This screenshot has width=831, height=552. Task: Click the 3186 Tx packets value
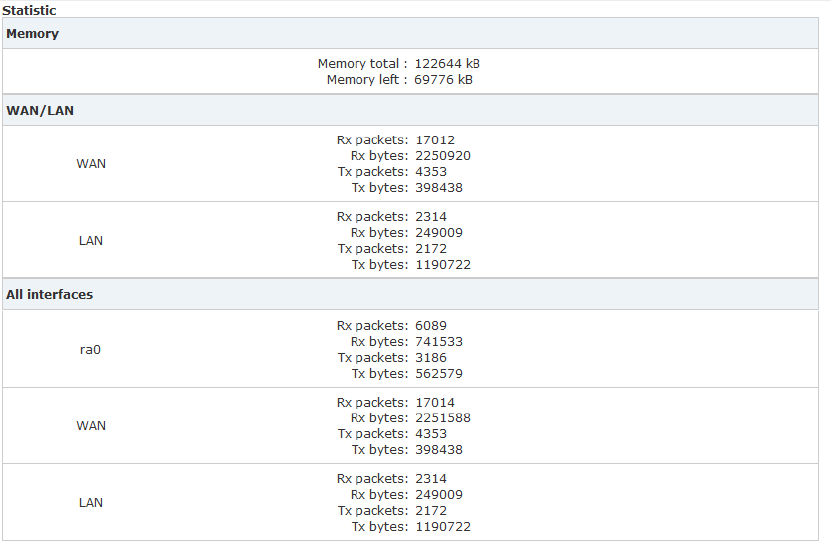(x=431, y=358)
